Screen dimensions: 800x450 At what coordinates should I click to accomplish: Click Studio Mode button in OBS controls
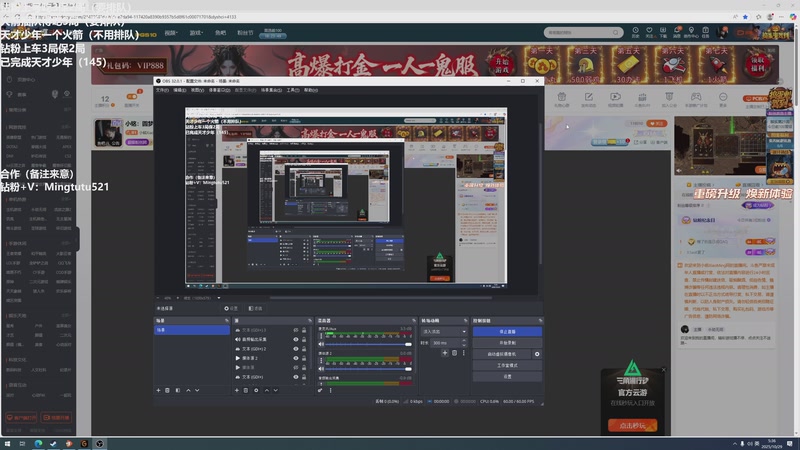coord(507,365)
